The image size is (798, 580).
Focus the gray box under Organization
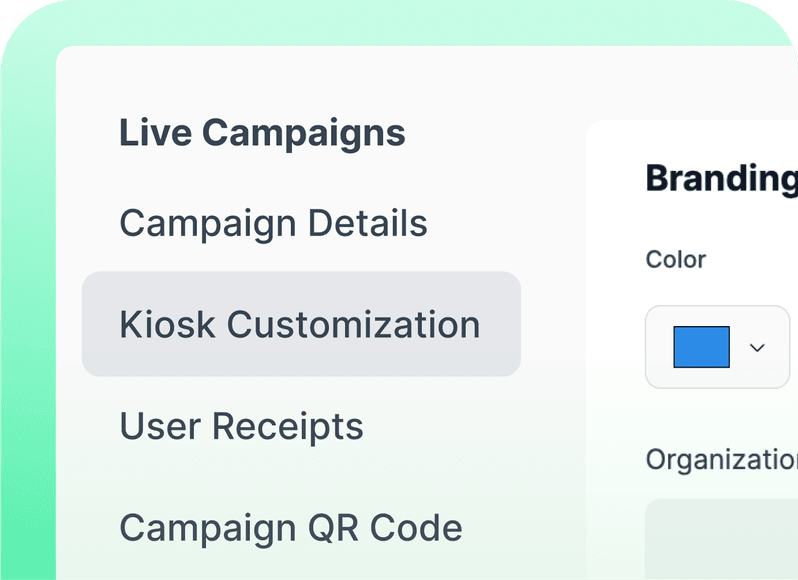722,539
